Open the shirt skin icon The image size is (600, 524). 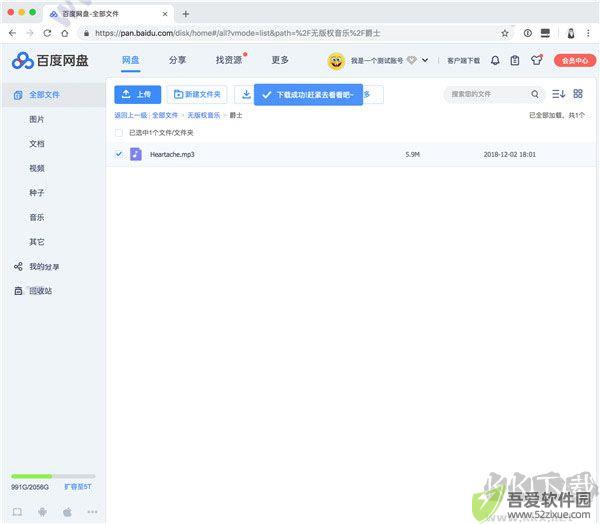tap(536, 60)
